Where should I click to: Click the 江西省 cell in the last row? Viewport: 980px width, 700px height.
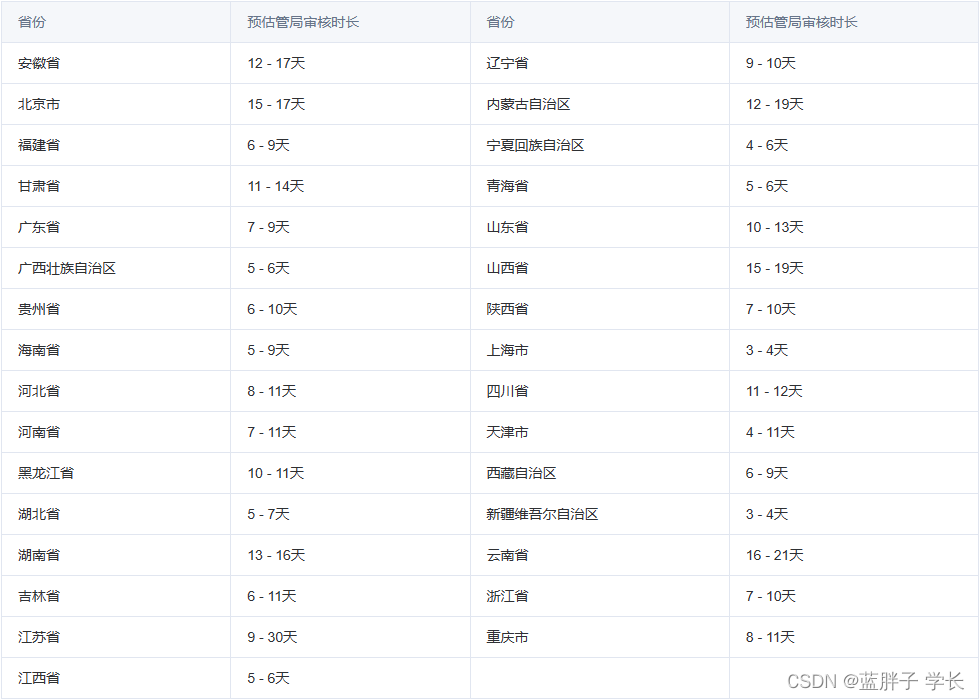pos(39,678)
